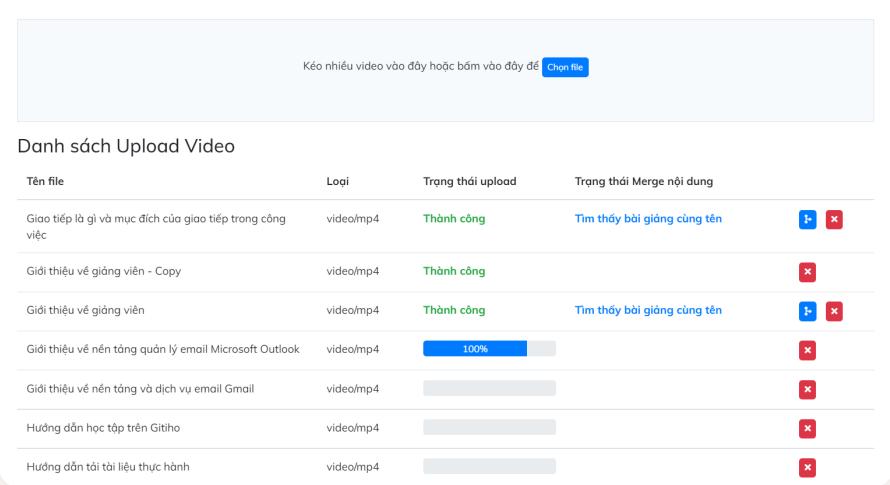Remove the Microsoft Outlook video upload
This screenshot has width=890, height=485.
tap(807, 350)
